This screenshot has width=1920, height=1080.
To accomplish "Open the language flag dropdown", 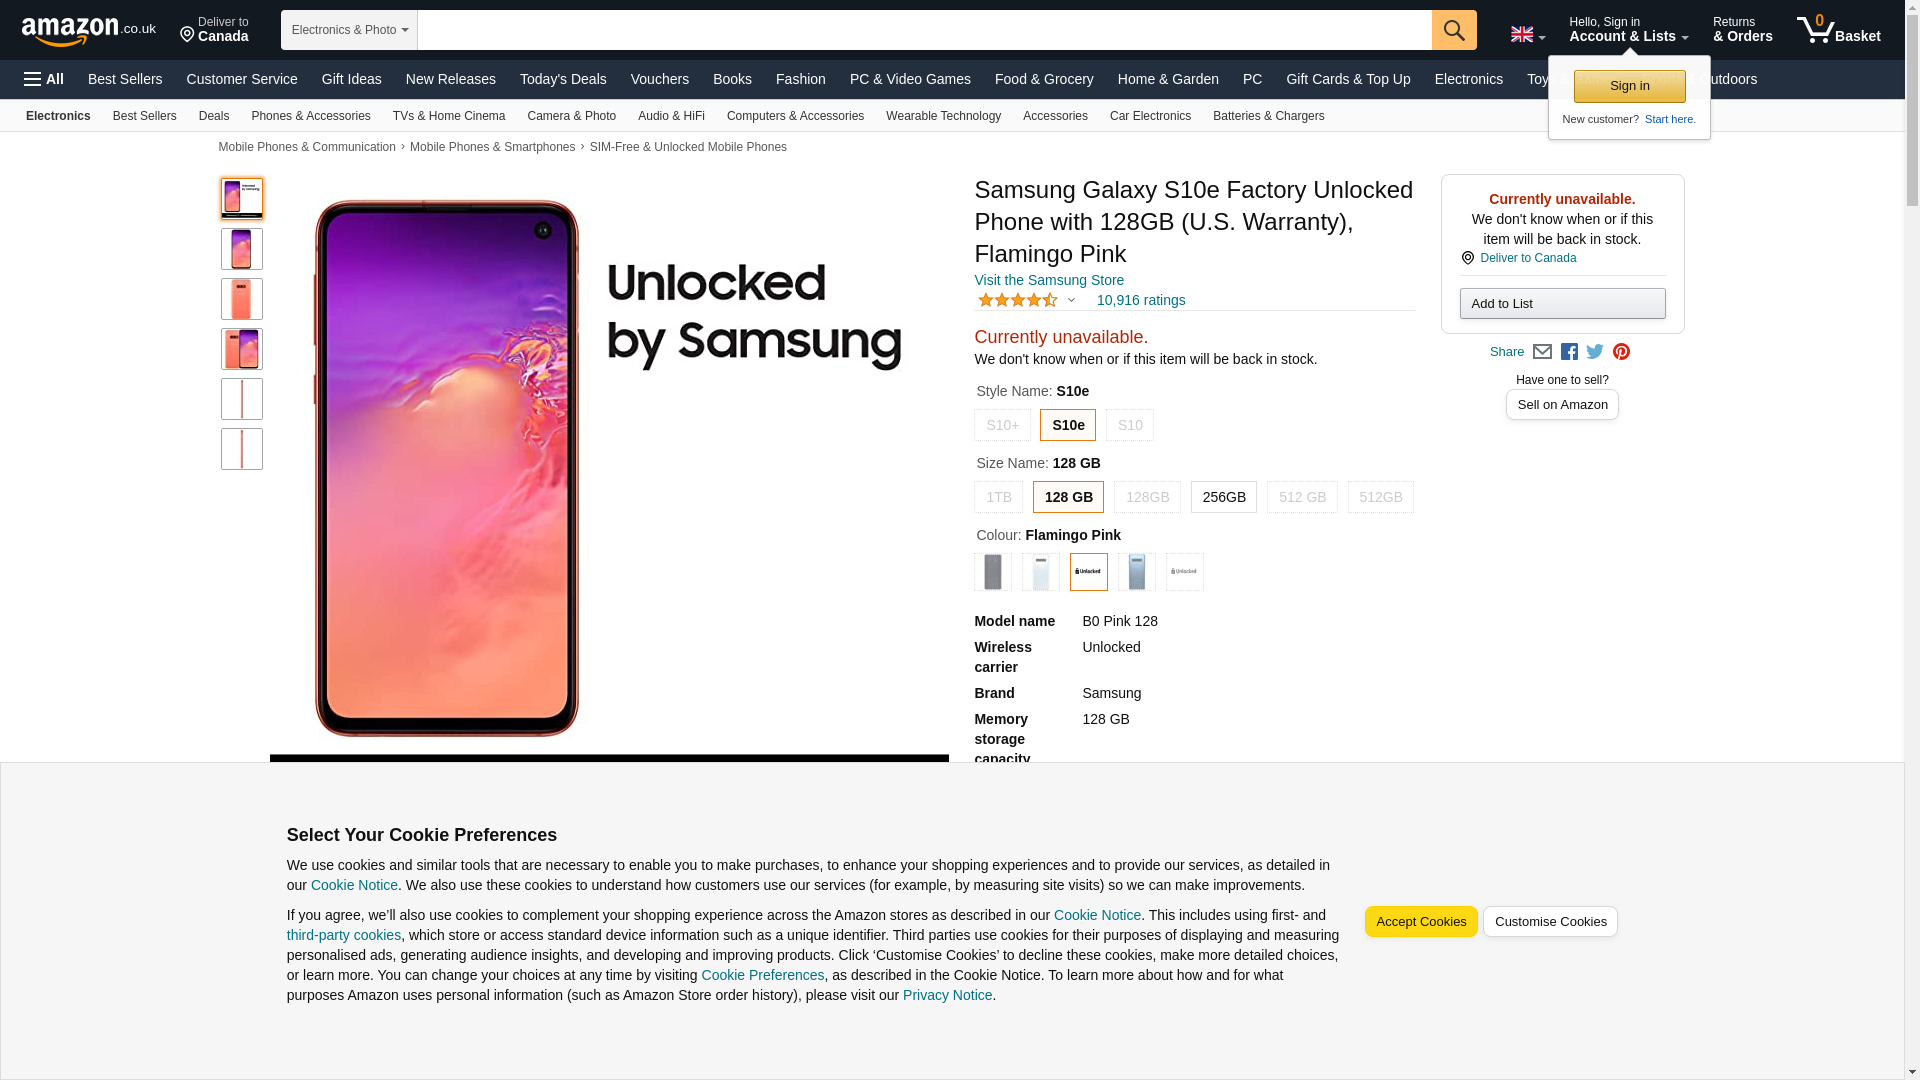I will coord(1527,34).
